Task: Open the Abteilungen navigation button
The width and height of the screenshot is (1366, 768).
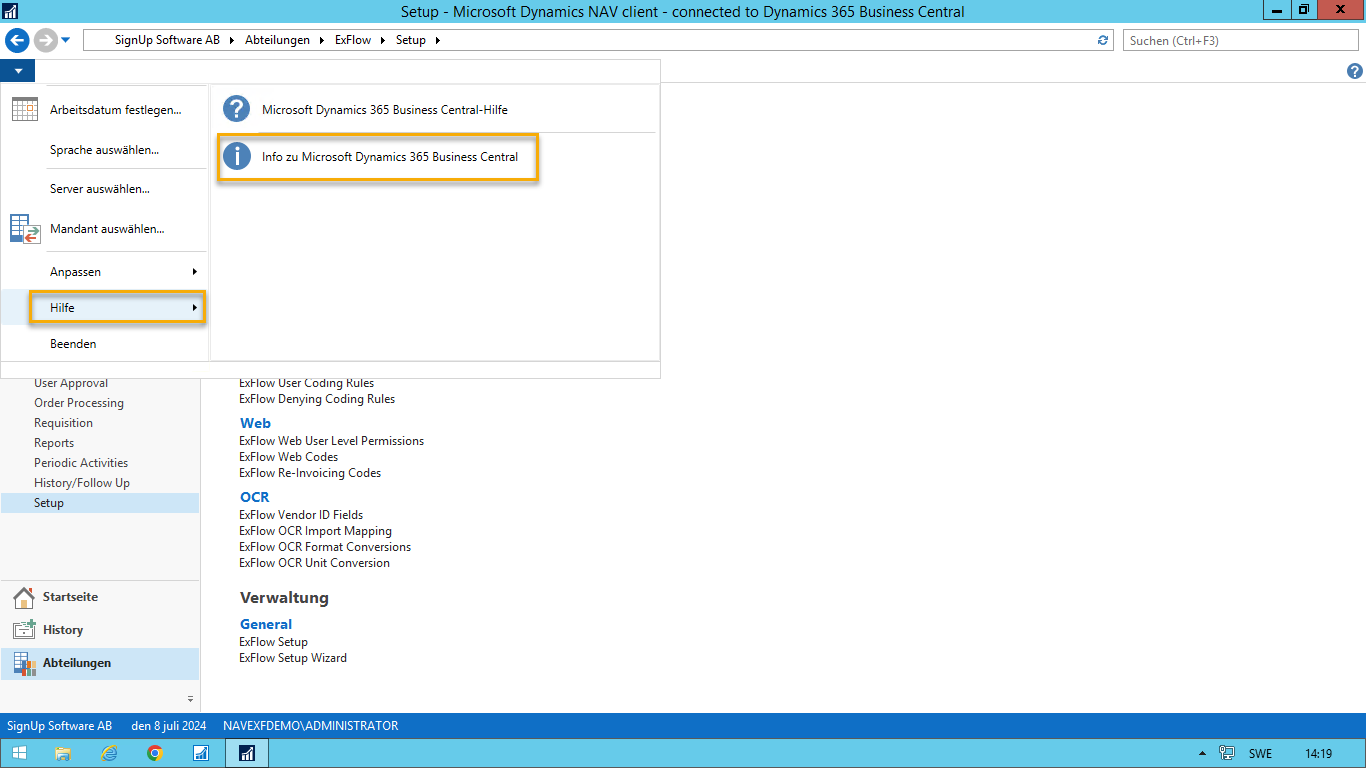Action: [x=100, y=663]
